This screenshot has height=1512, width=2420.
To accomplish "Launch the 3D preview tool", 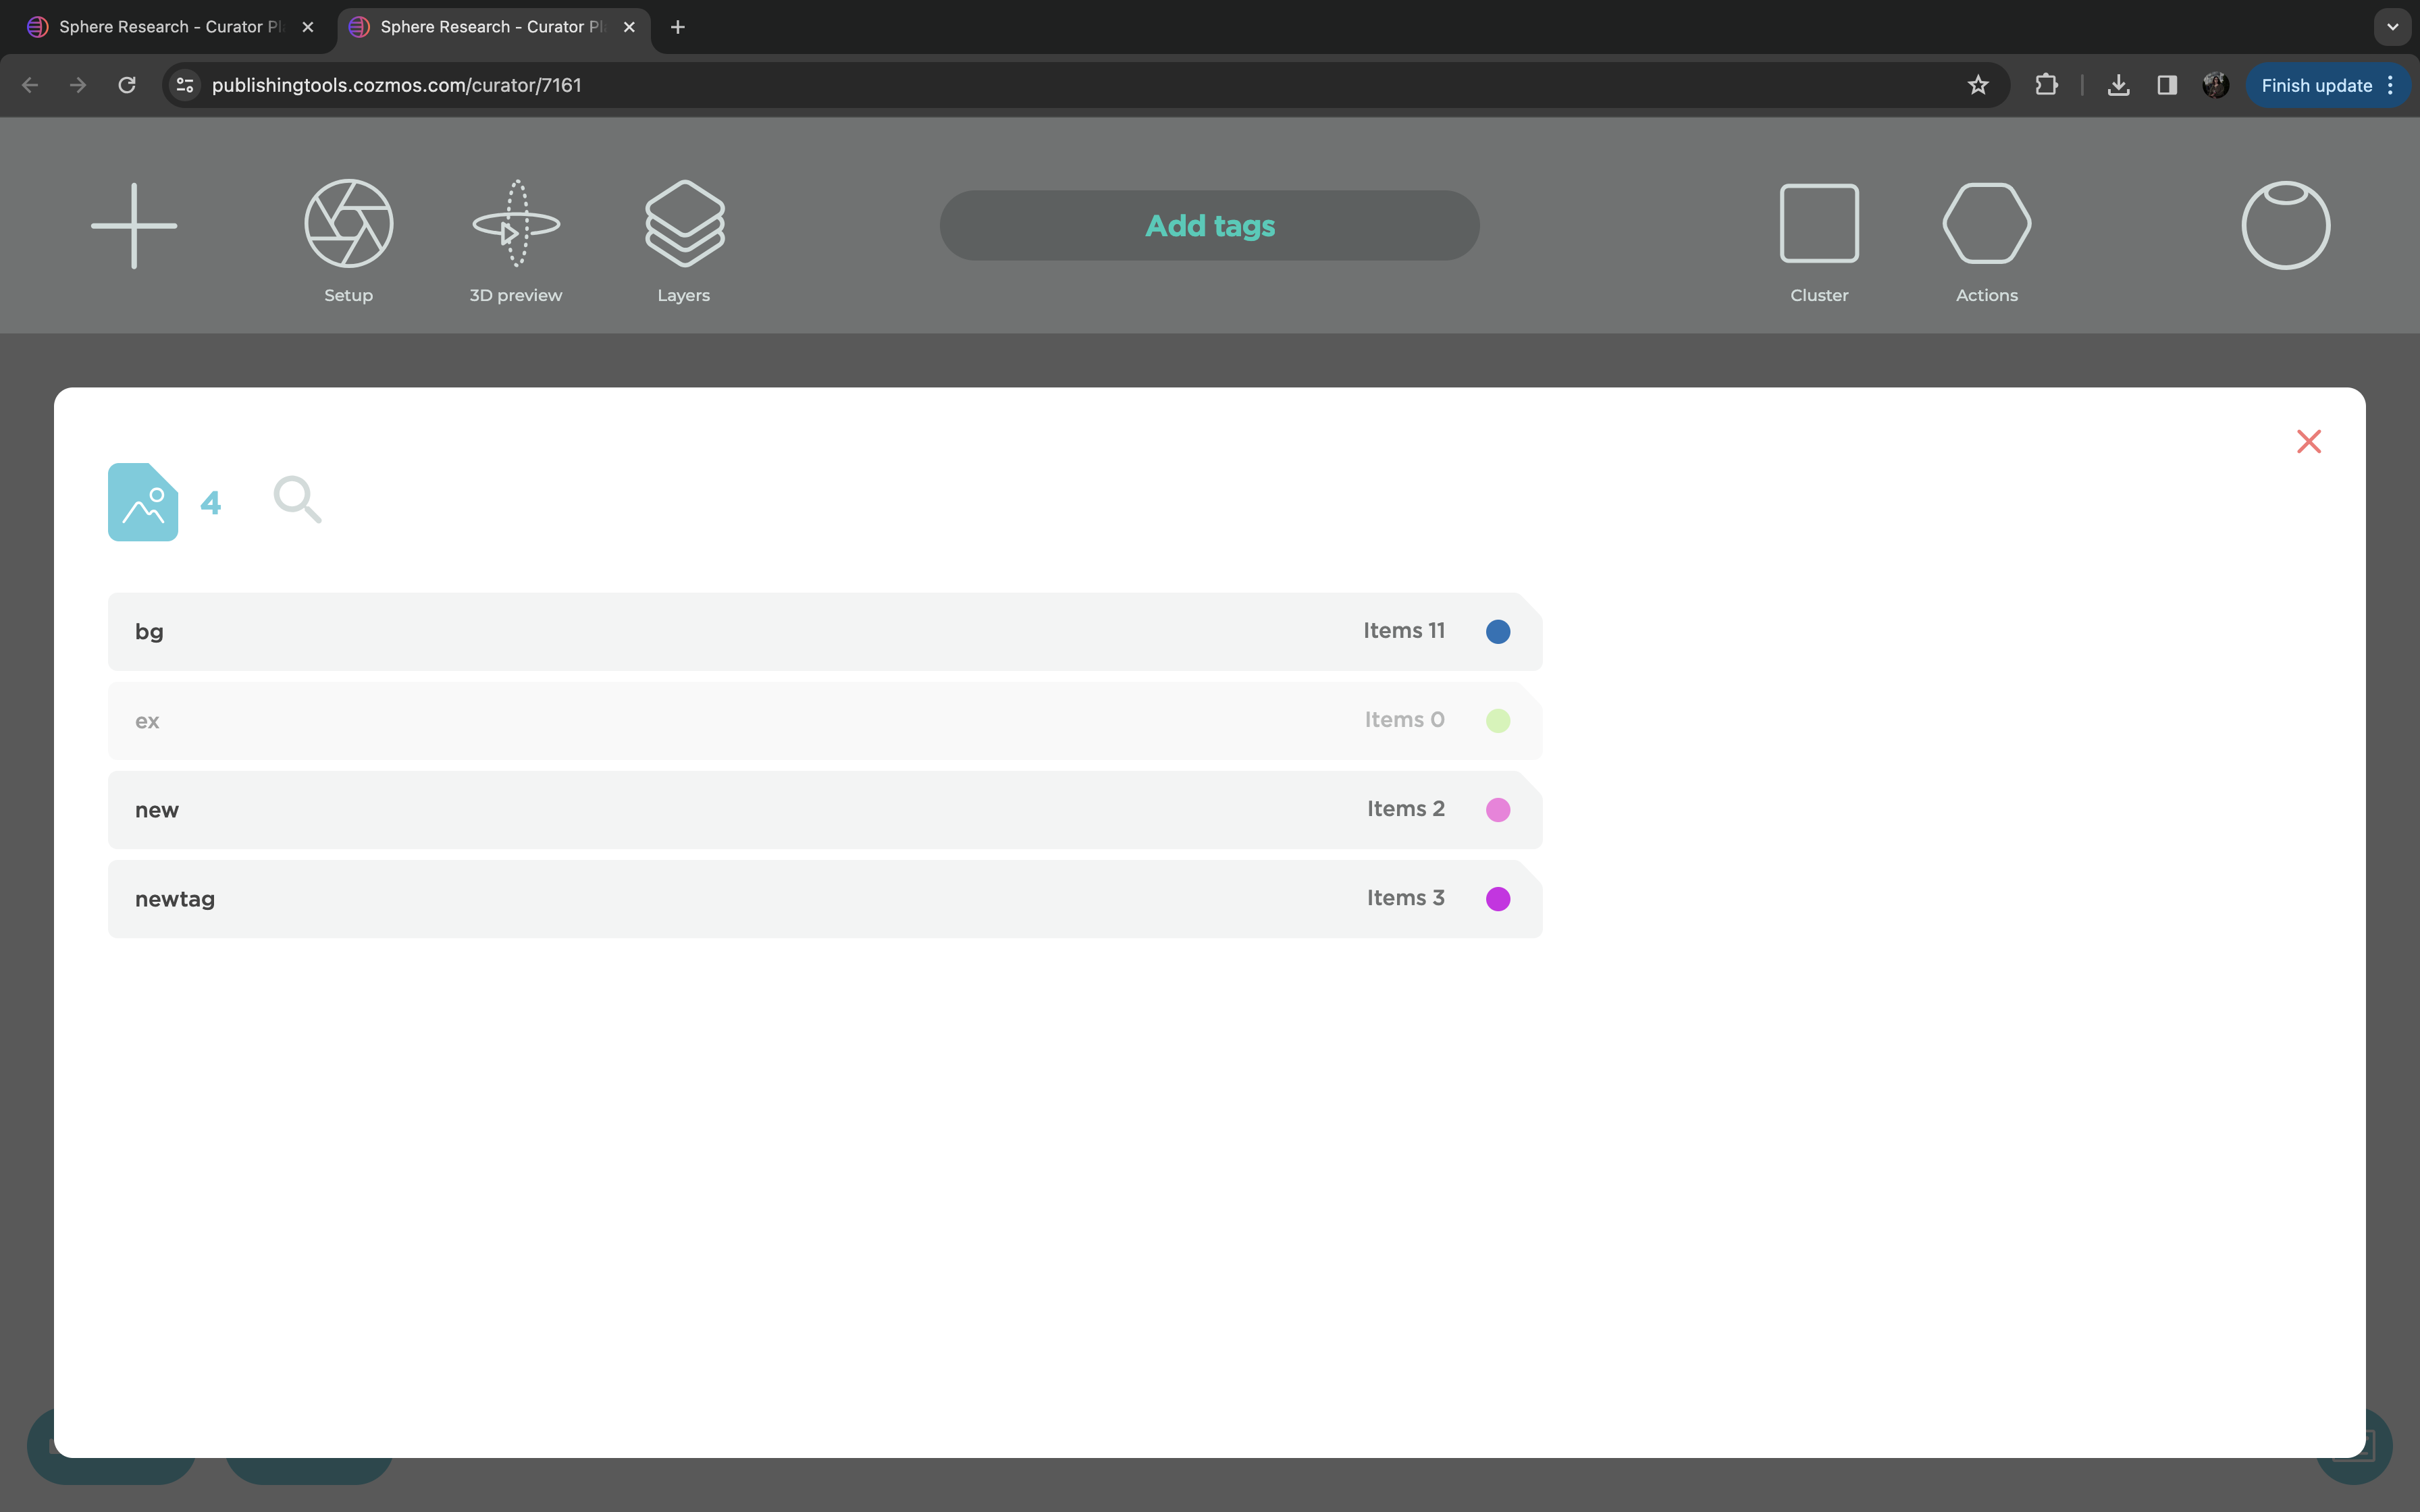I will (516, 224).
